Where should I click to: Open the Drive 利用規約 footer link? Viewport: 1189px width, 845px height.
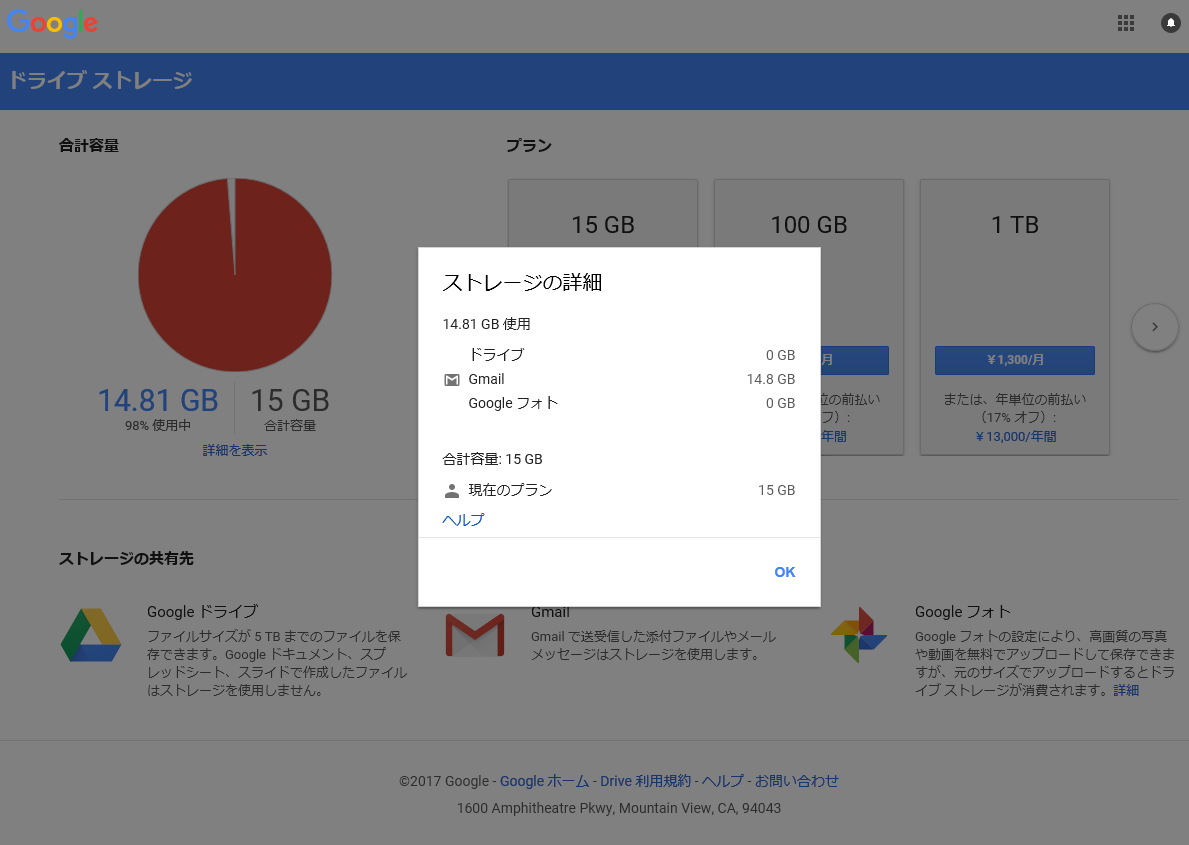(646, 781)
